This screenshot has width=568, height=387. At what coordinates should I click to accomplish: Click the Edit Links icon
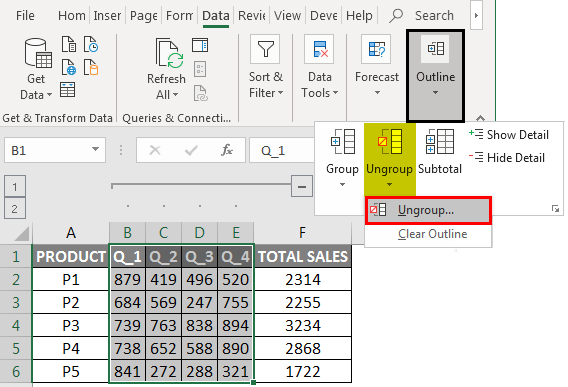point(200,93)
